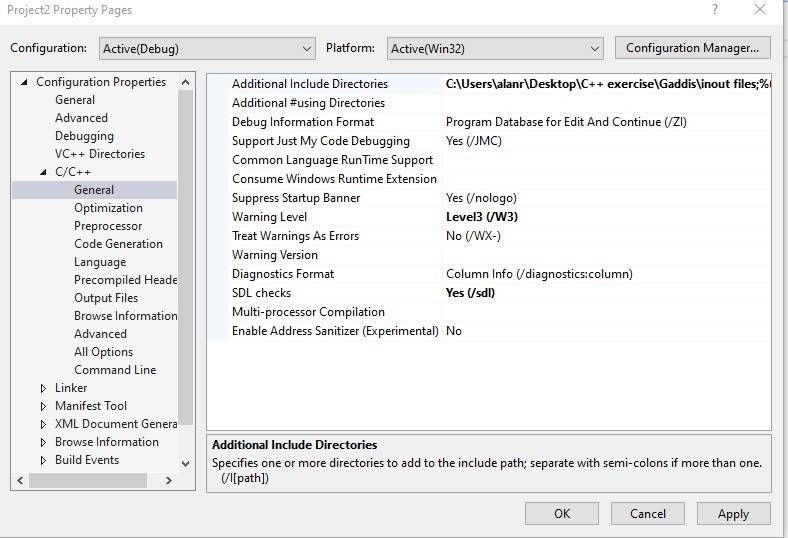The width and height of the screenshot is (788, 538).
Task: Expand the Manifest Tool node
Action: coord(43,406)
